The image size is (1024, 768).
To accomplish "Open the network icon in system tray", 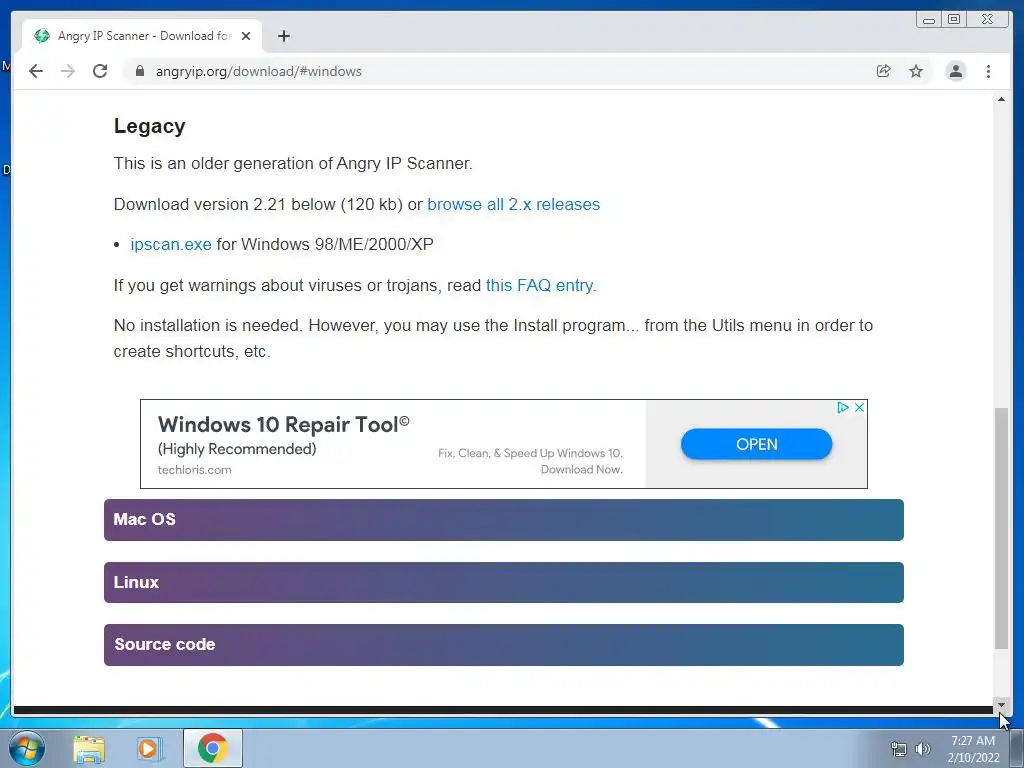I will pos(899,749).
